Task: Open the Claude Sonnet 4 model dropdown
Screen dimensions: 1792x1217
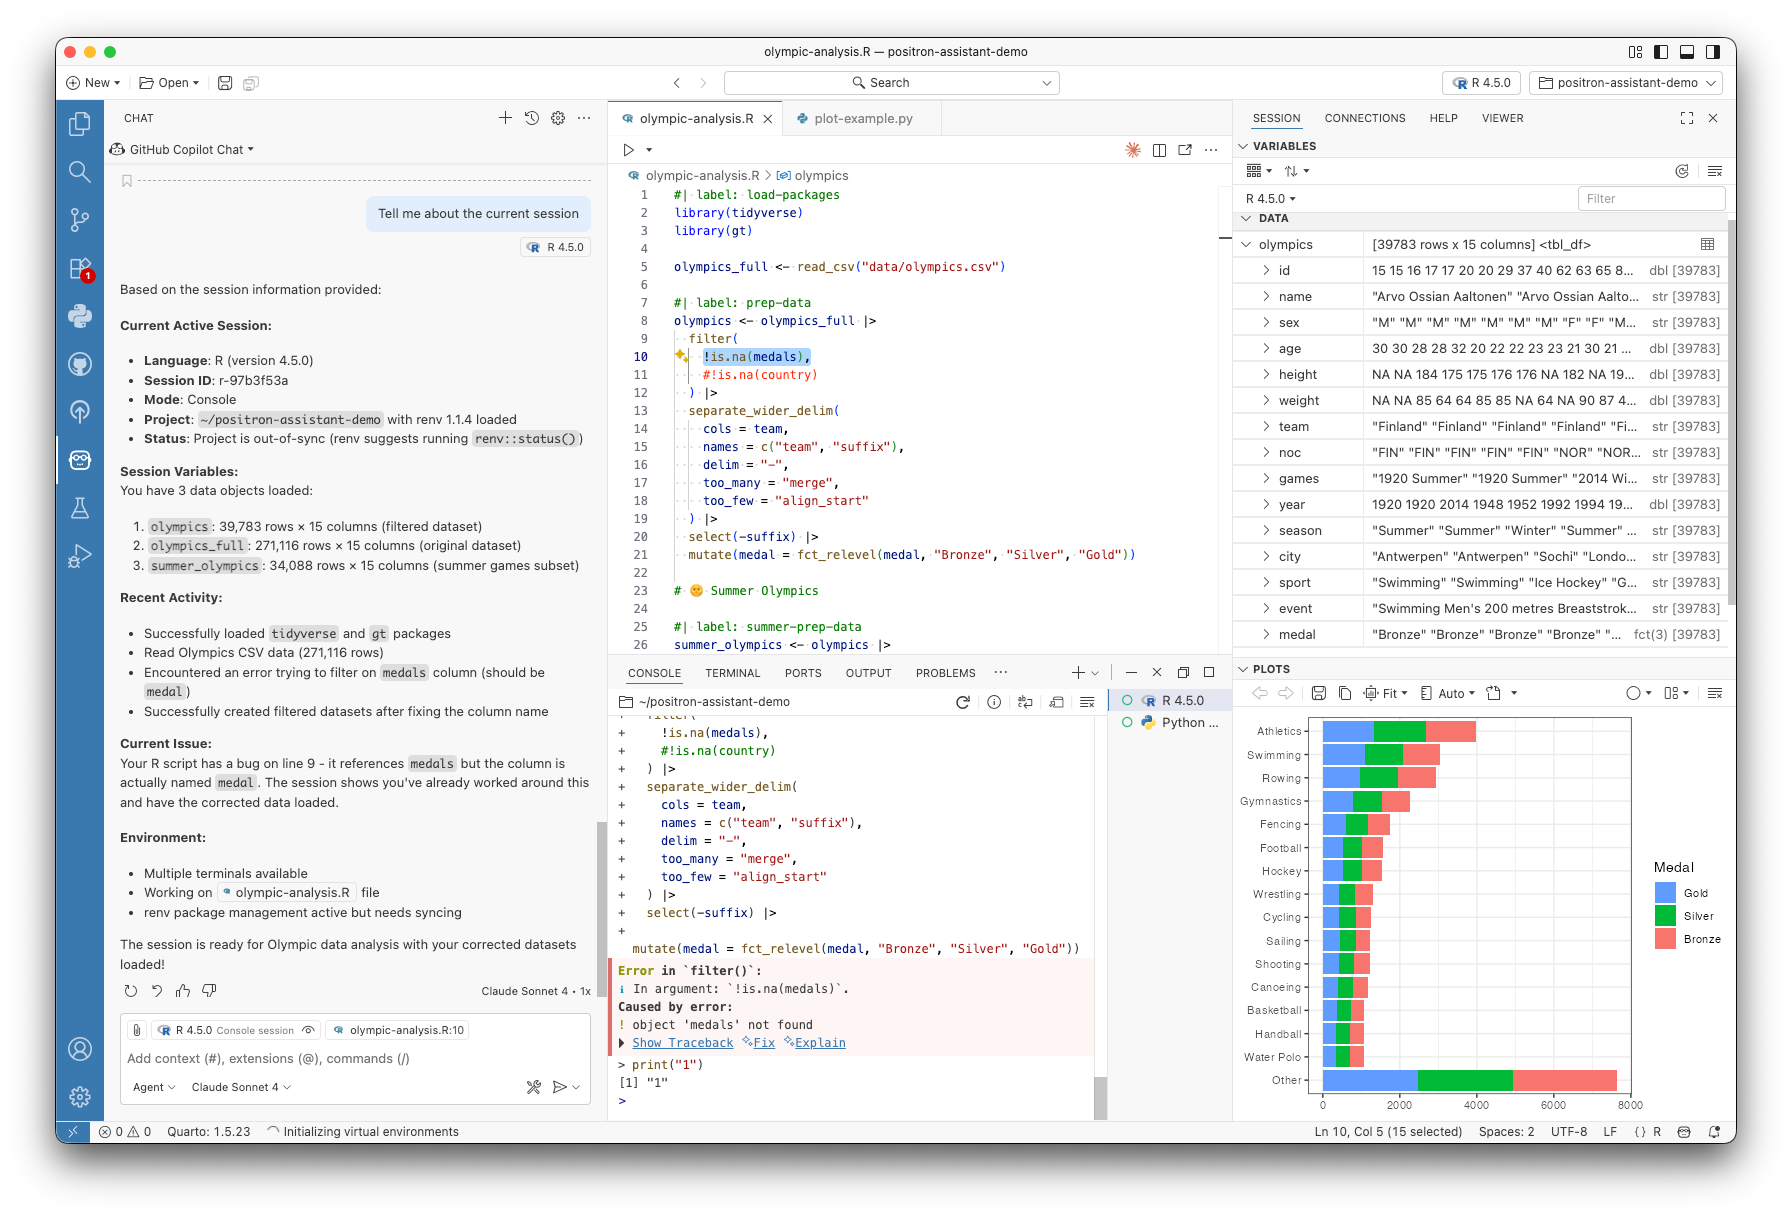Action: tap(241, 1087)
